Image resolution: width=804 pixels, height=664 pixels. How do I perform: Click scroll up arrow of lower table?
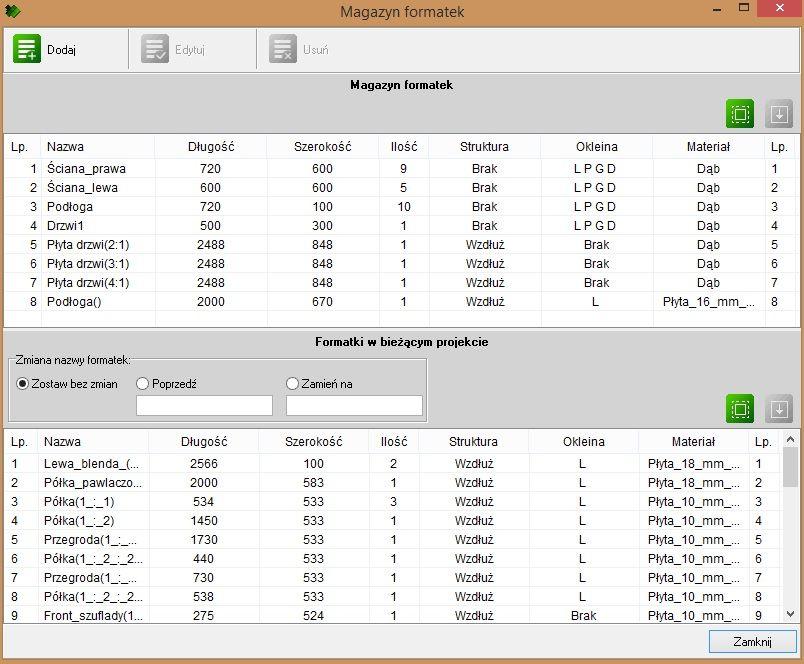point(791,439)
